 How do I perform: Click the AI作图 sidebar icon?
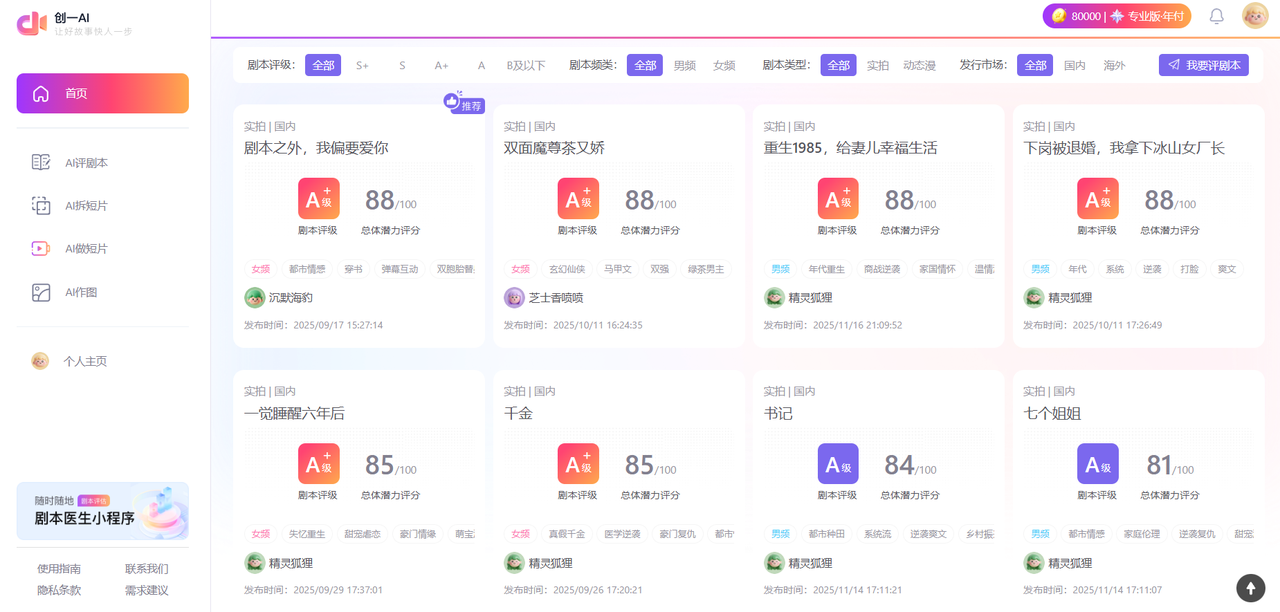(x=41, y=292)
